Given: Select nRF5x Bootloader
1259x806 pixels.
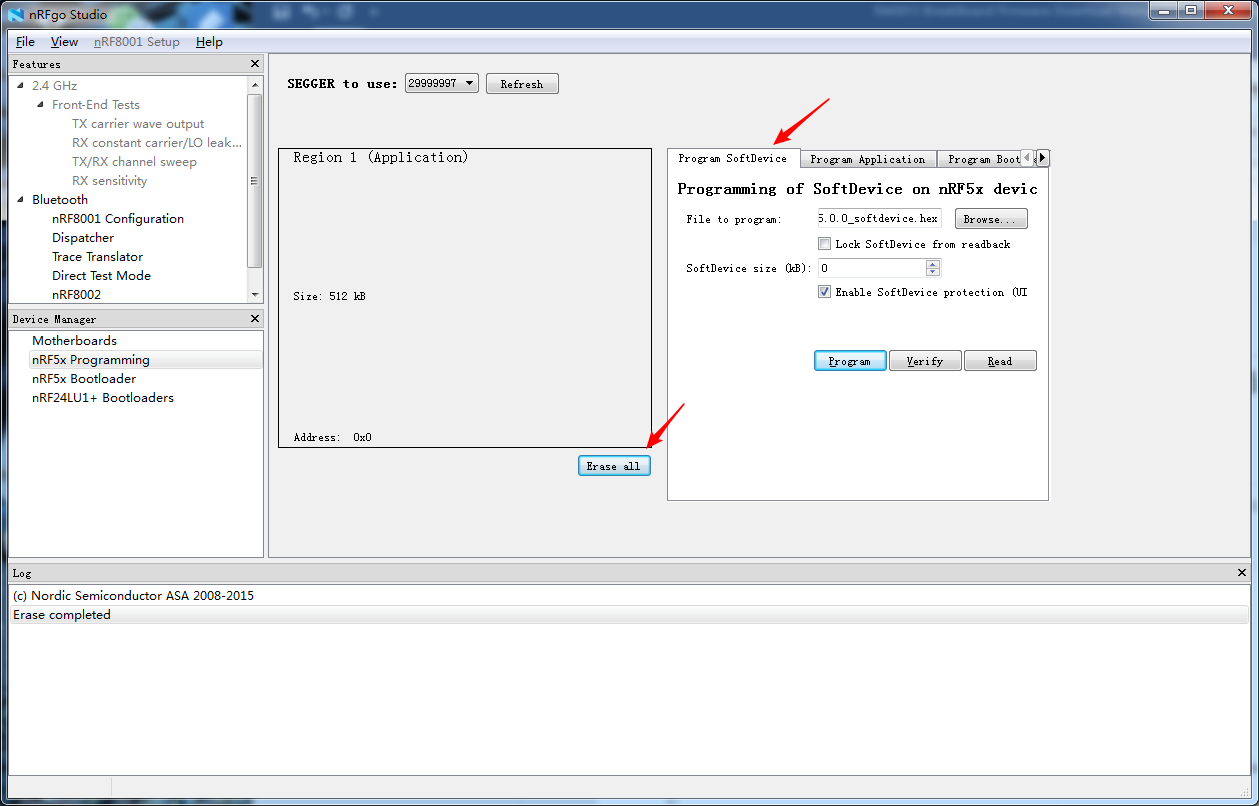Looking at the screenshot, I should point(84,379).
